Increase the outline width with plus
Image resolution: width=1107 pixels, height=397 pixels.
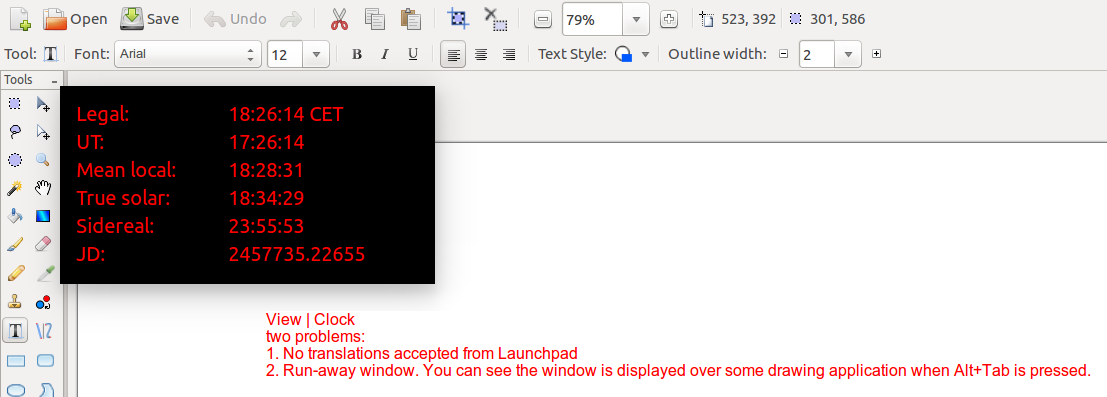click(x=876, y=54)
